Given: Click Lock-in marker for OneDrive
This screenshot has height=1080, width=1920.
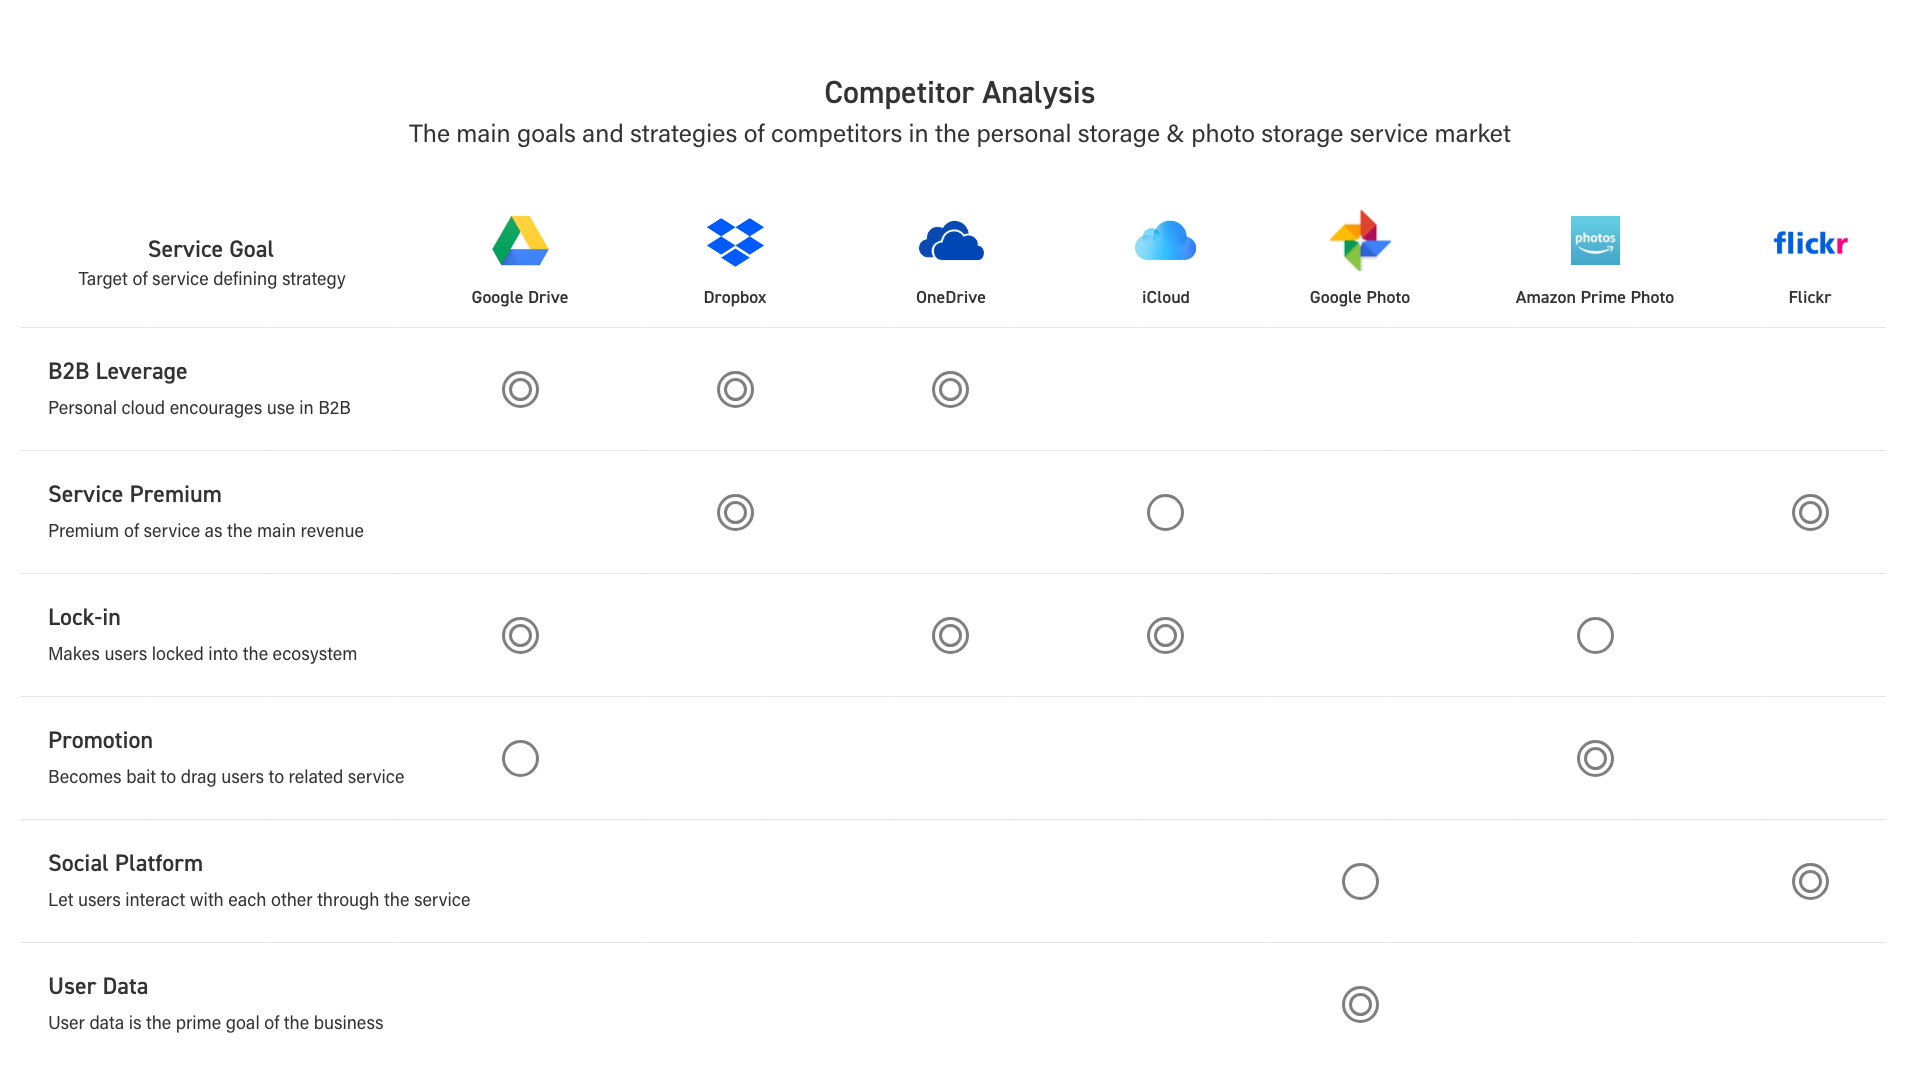Looking at the screenshot, I should coord(950,635).
